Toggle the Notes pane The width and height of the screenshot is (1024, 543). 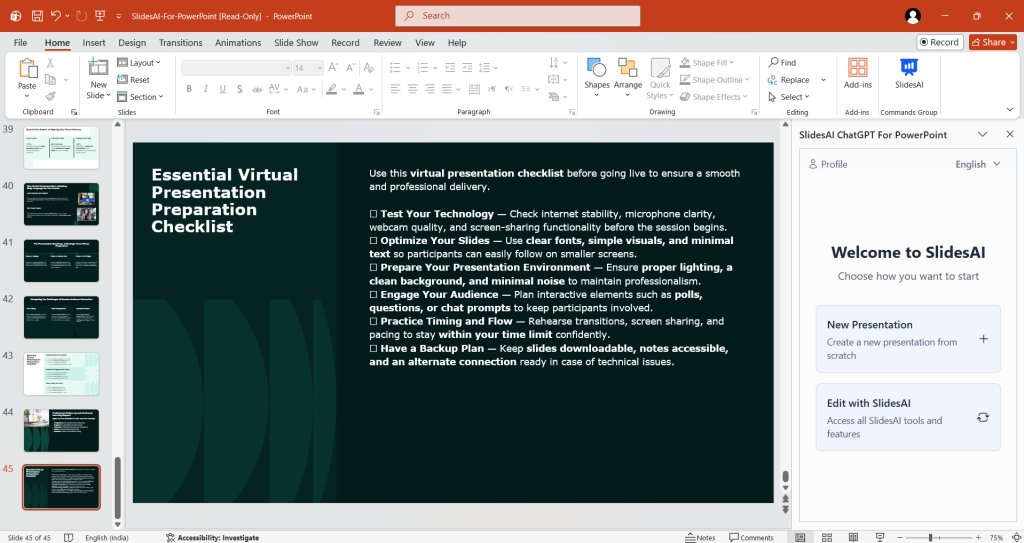[700, 537]
